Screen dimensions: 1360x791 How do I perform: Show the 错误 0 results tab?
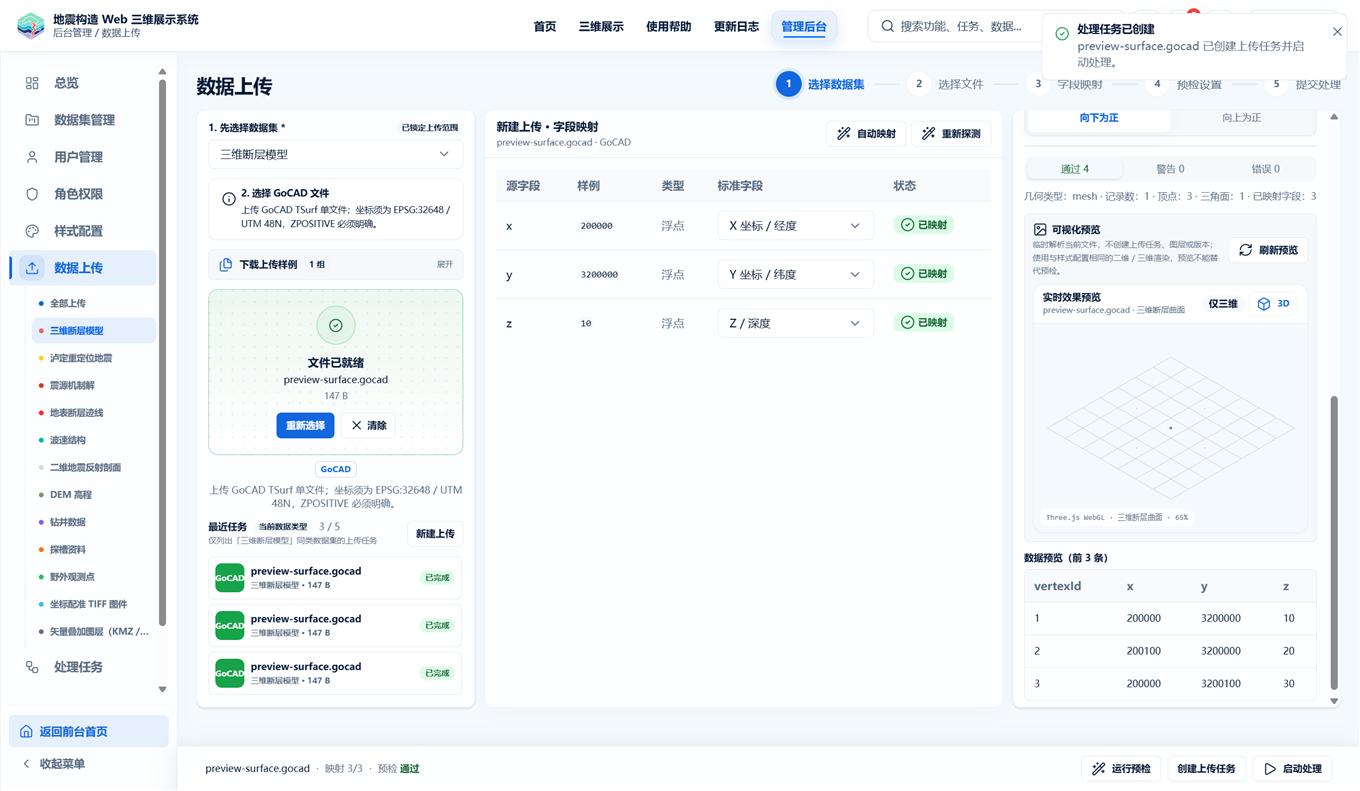pos(1265,169)
